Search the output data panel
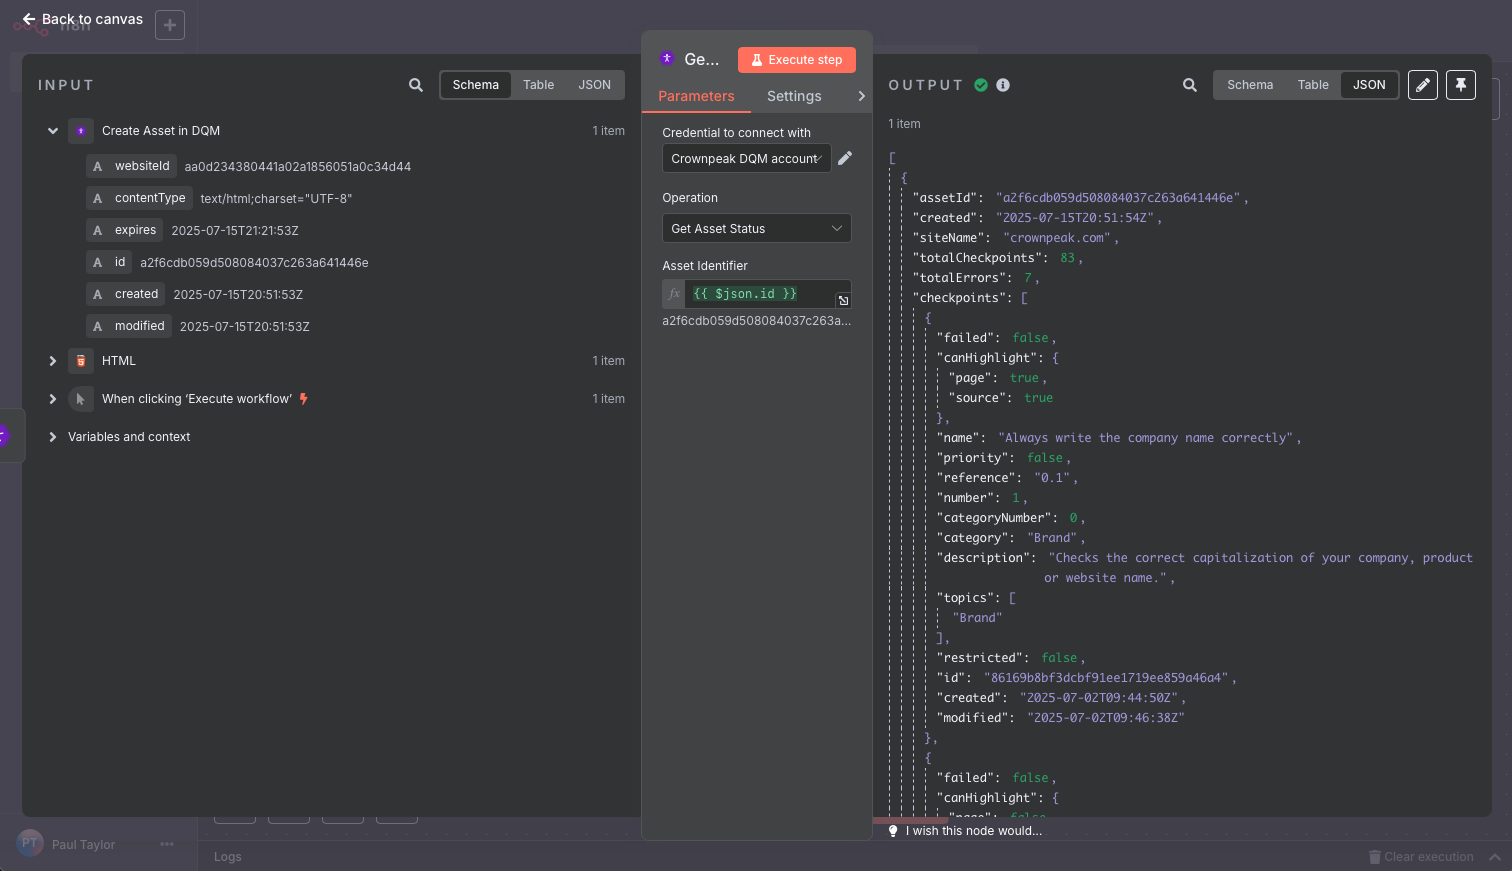The image size is (1512, 871). tap(1190, 85)
